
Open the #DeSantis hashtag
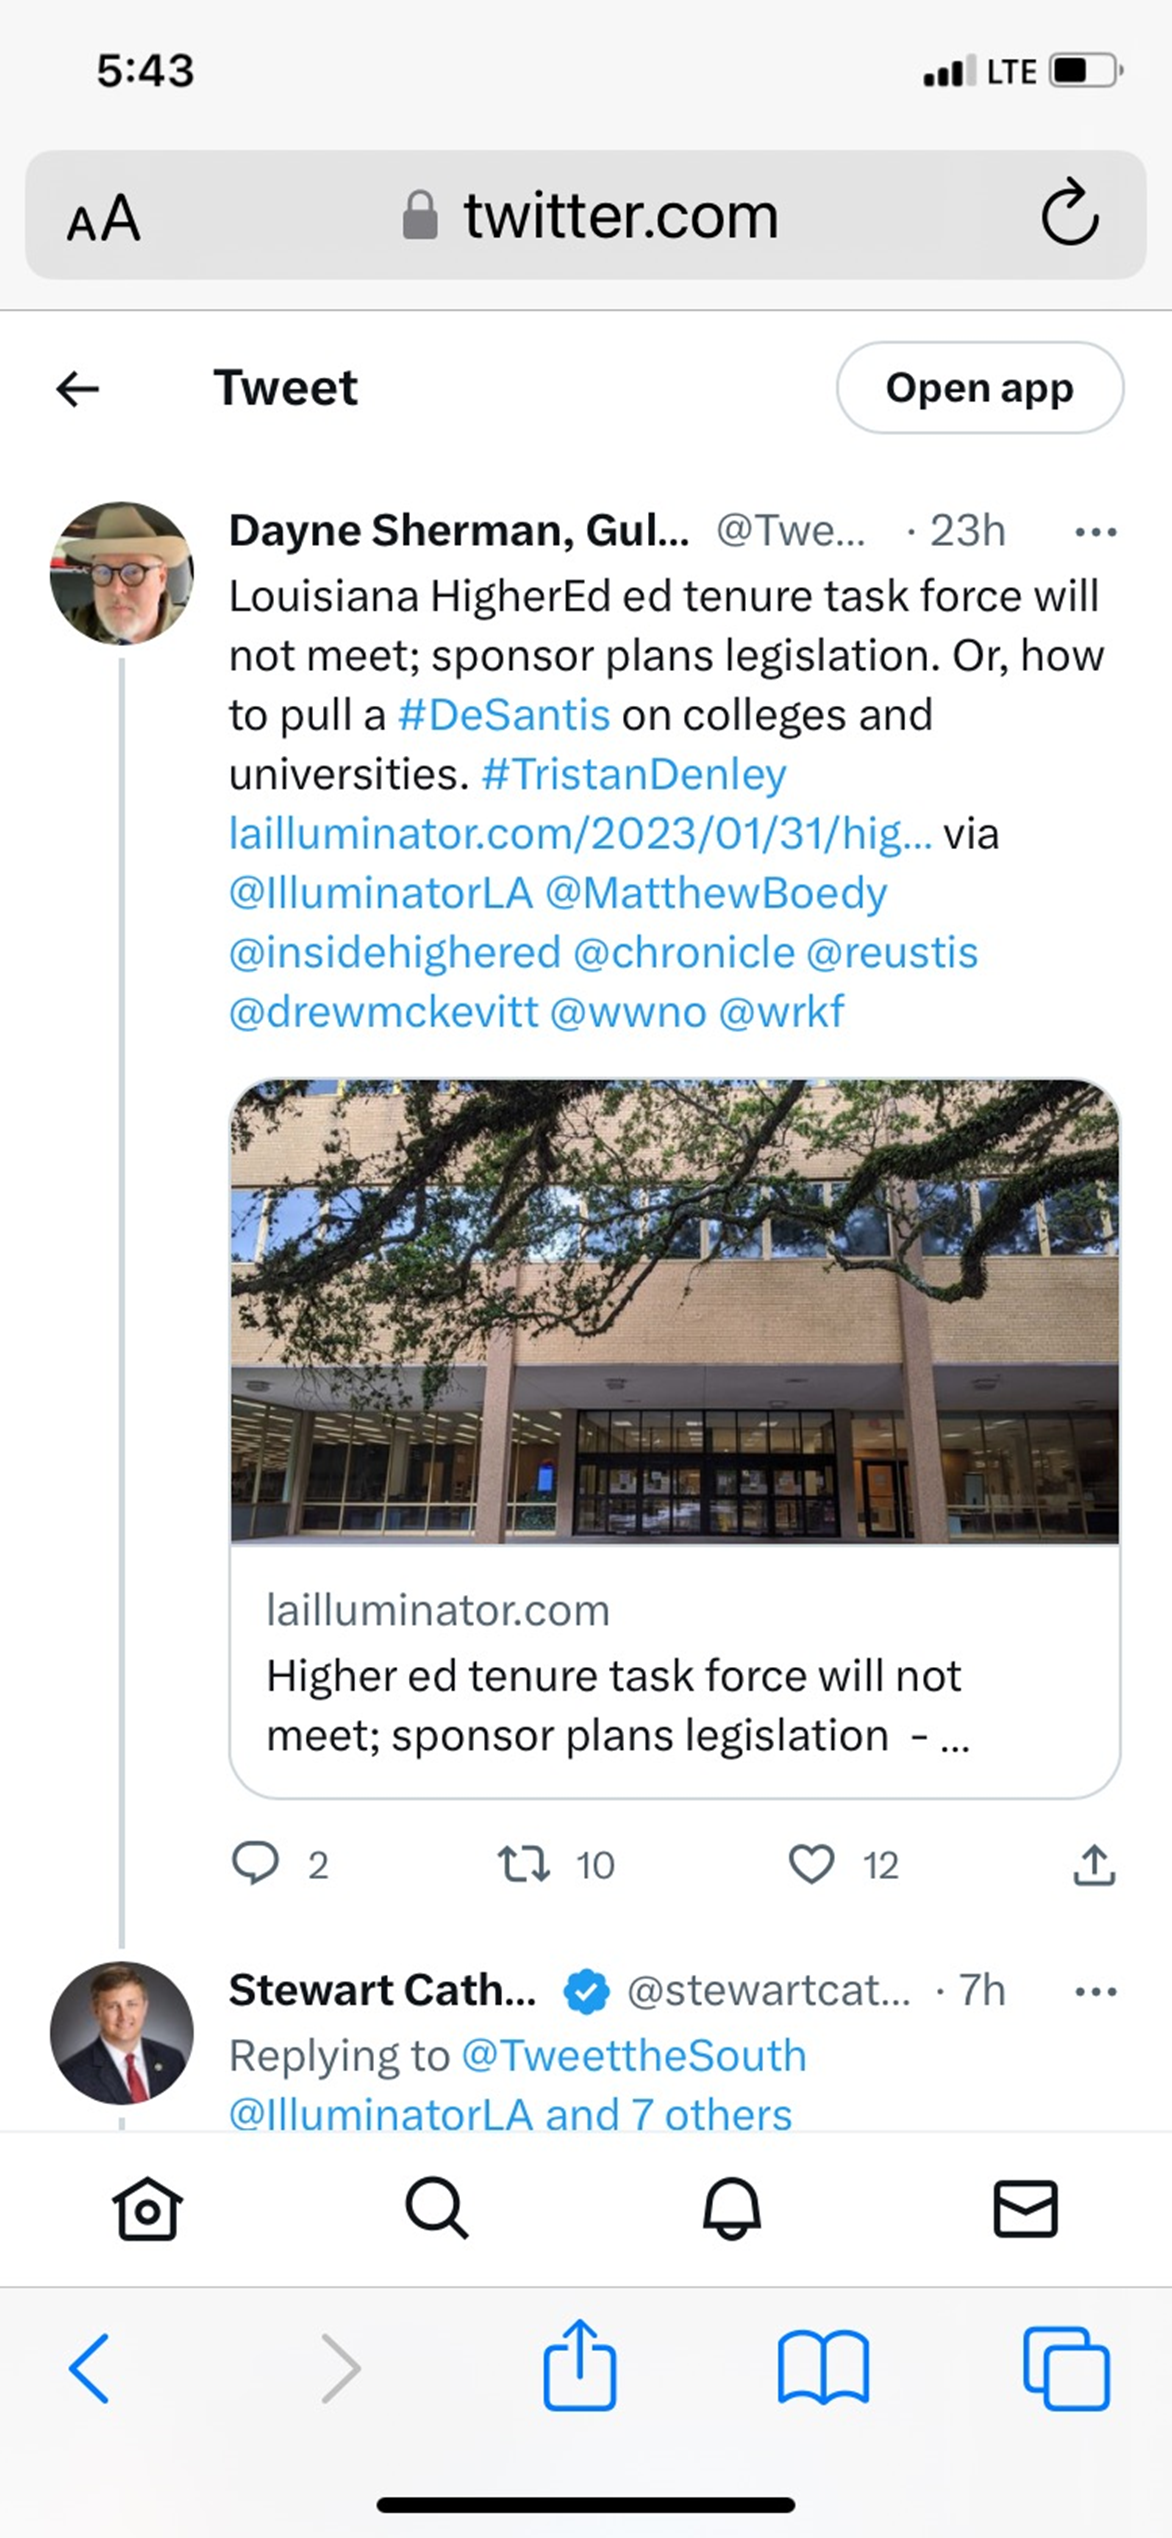(504, 715)
